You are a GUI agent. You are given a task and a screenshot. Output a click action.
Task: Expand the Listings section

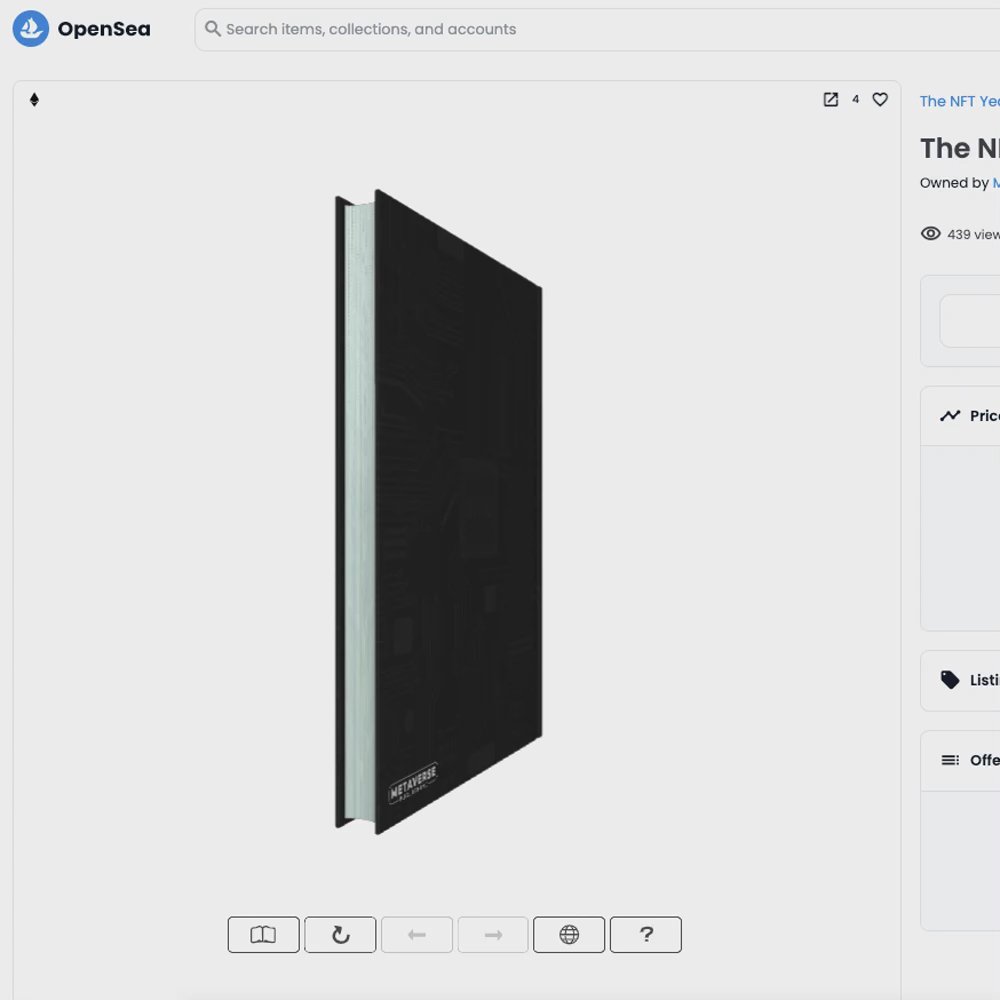960,680
